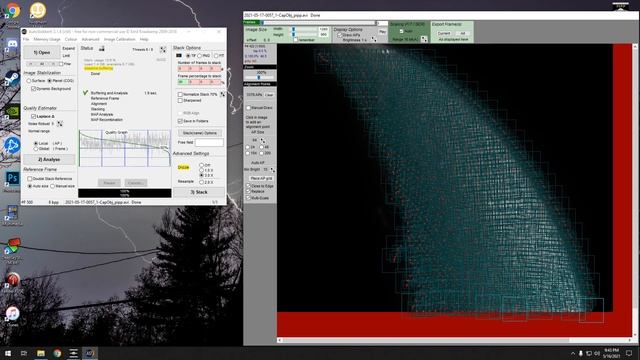Toggle the Auto scaling checkbox
640x360 pixels.
tap(401, 31)
